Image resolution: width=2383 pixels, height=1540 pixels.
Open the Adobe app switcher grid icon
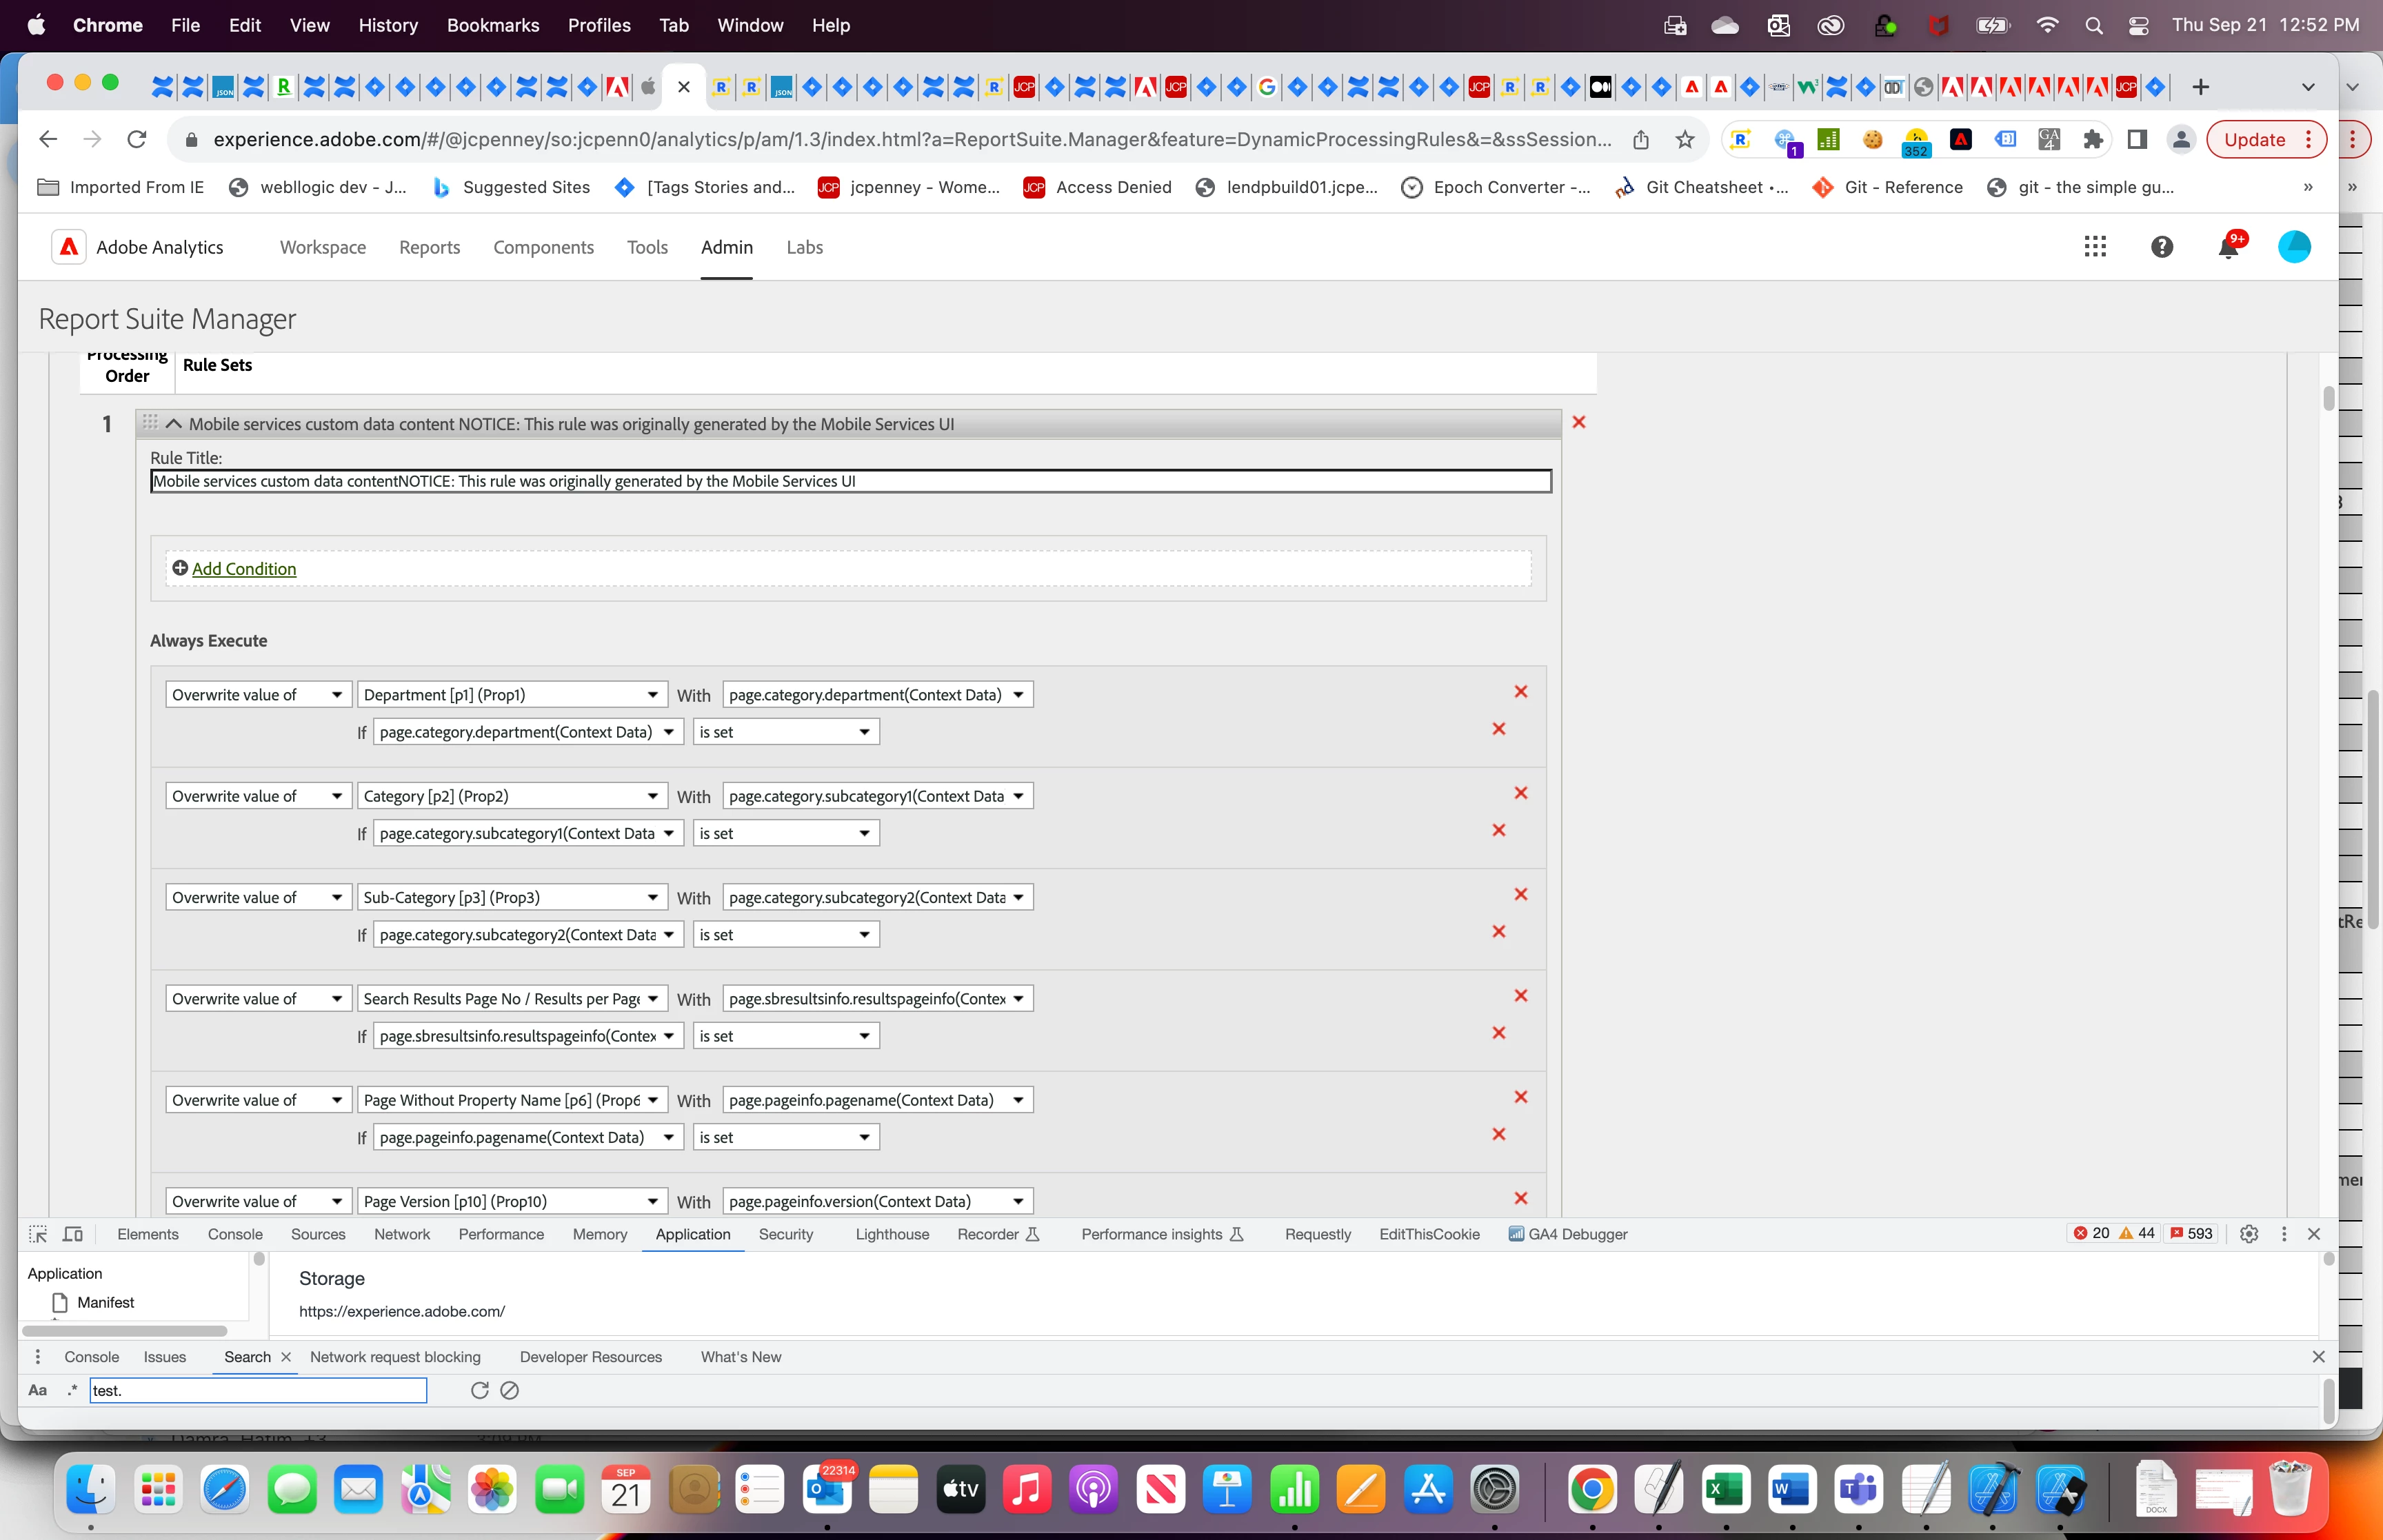coord(2095,247)
